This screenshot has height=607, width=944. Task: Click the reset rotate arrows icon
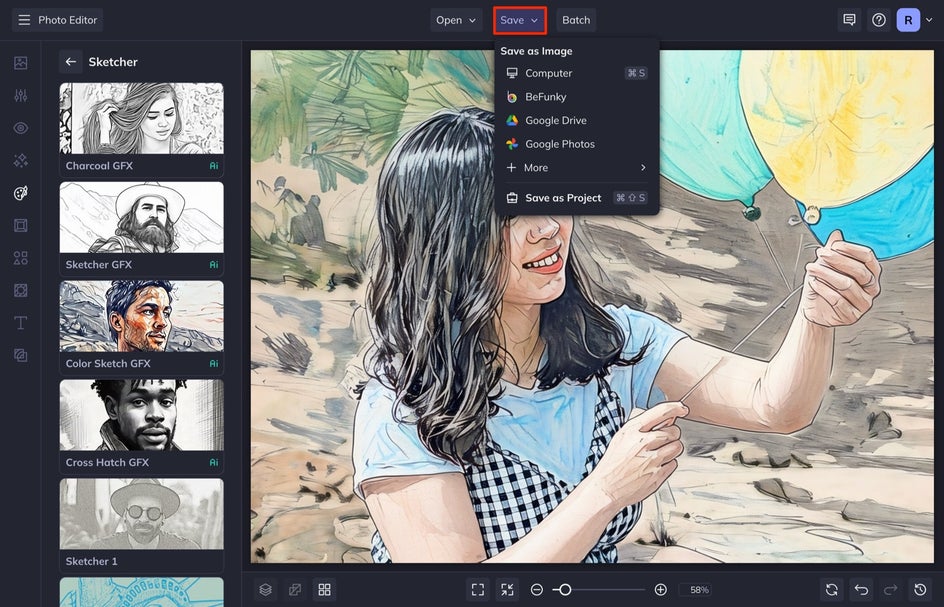click(x=831, y=590)
